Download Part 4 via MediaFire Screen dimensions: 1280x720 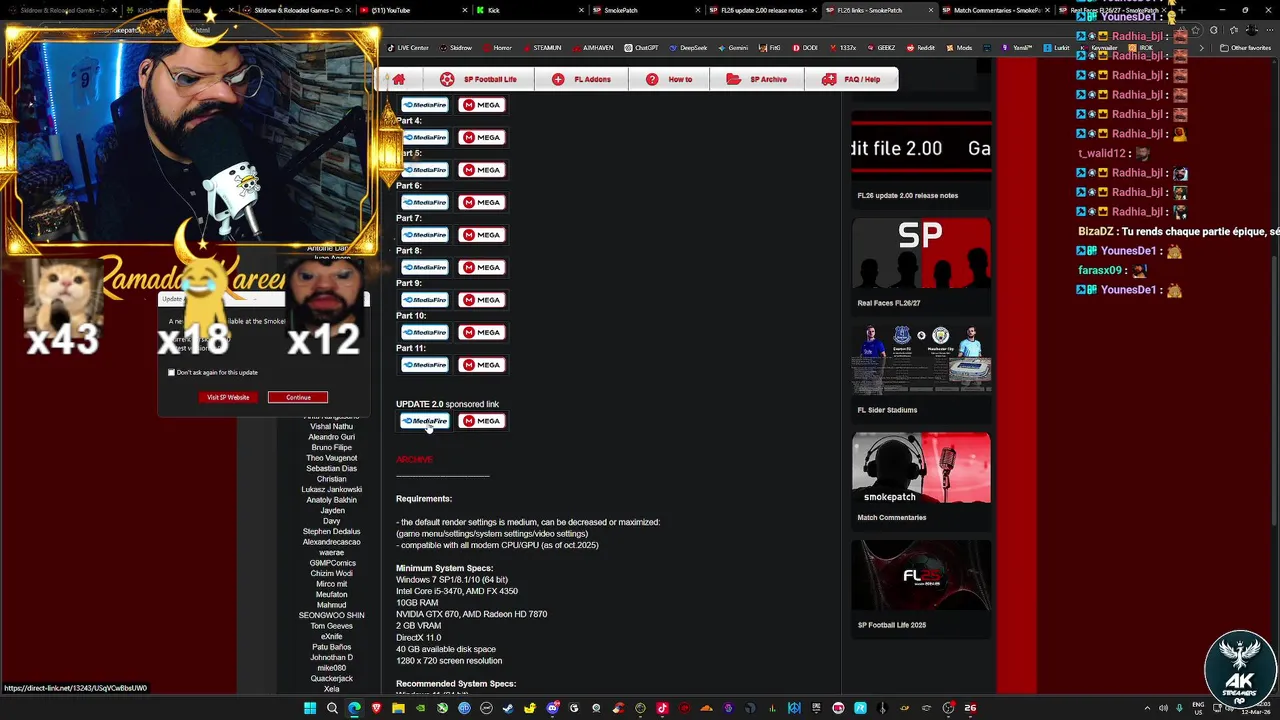(425, 137)
